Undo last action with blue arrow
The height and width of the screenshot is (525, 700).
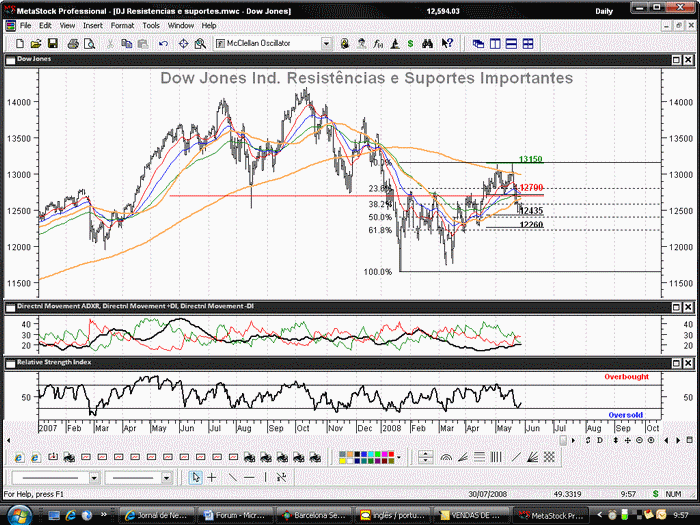pos(163,44)
